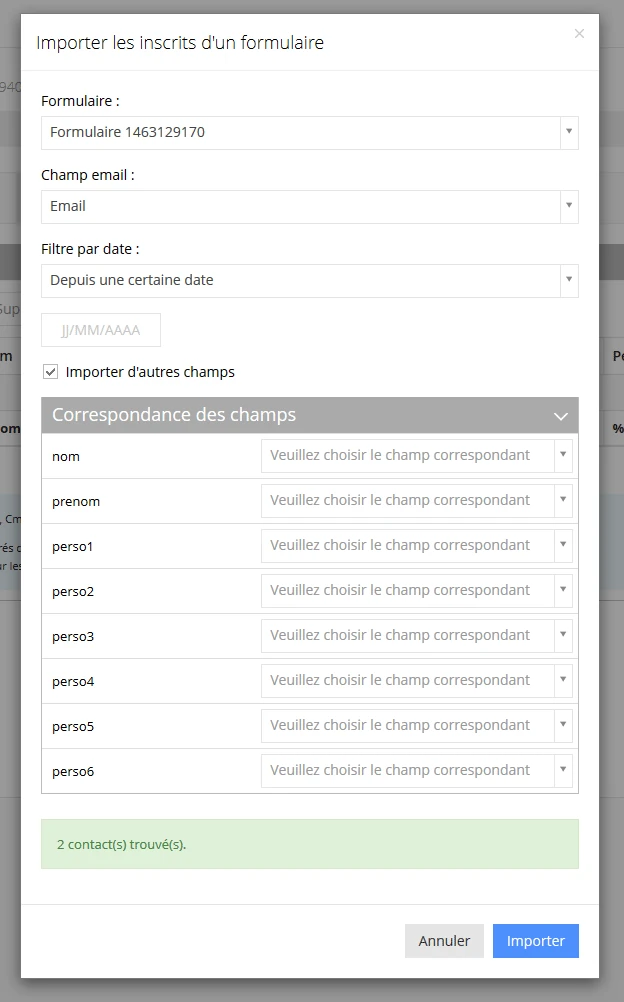Choose the matching field for nom
Image resolution: width=624 pixels, height=1002 pixels.
416,455
